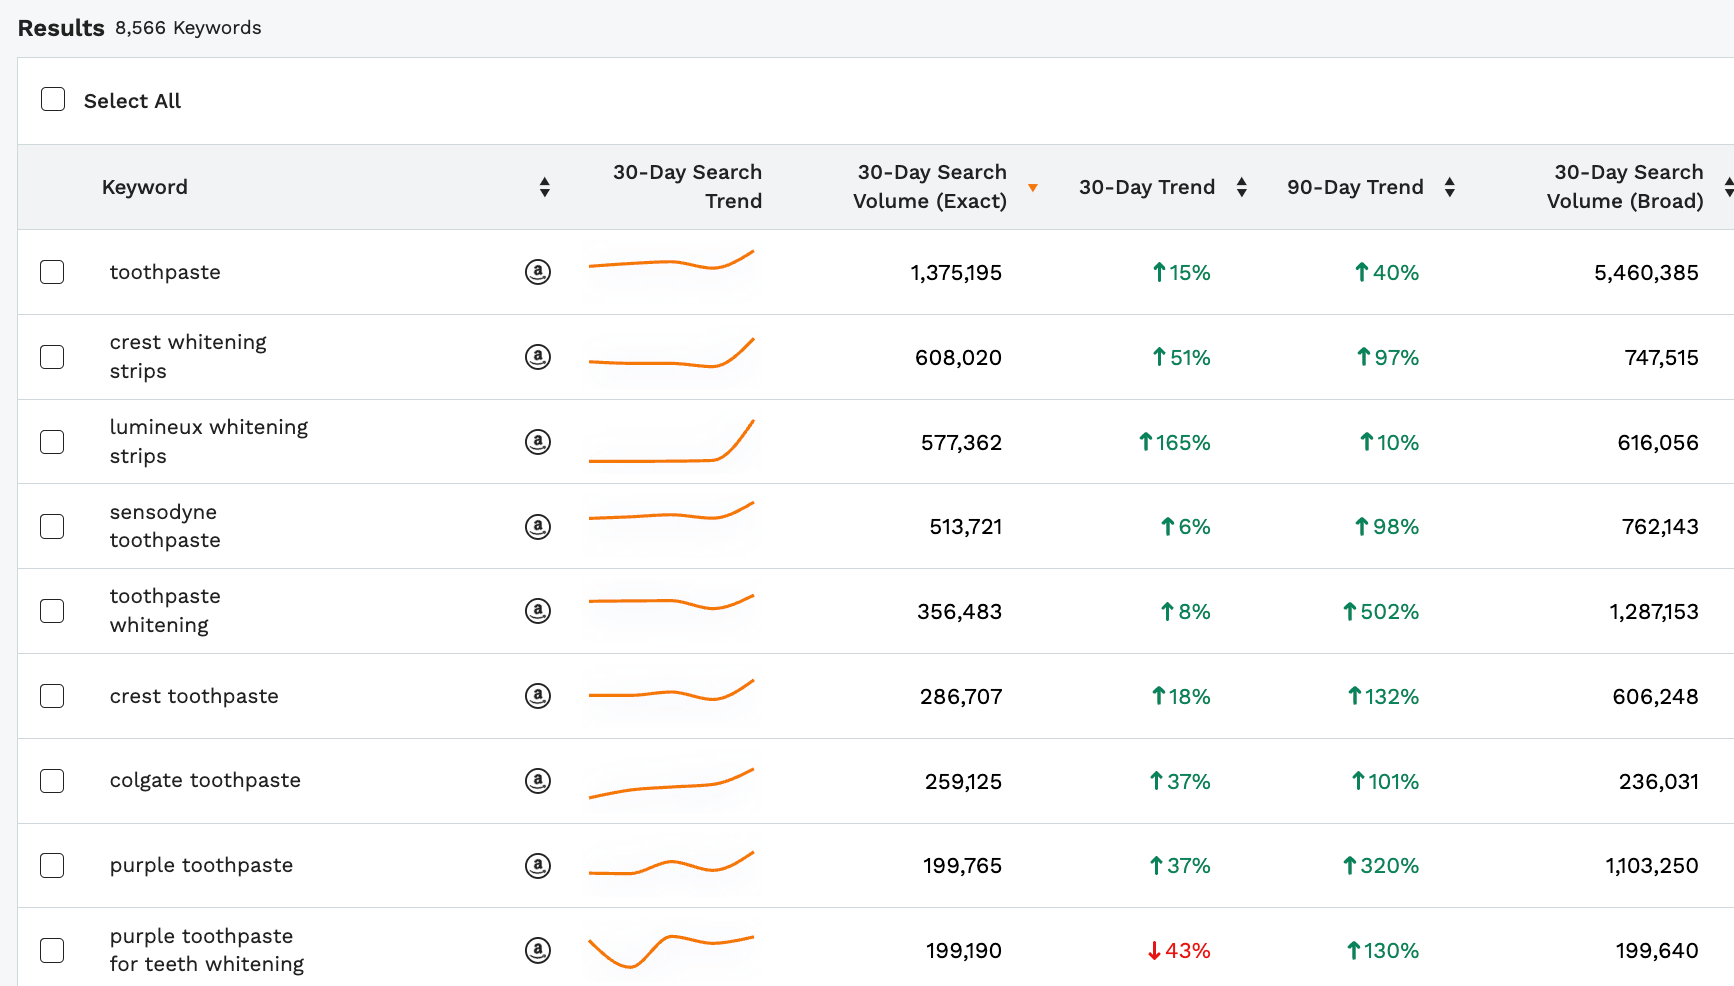Check purple toothpaste for teeth whitening checkbox

tap(52, 950)
